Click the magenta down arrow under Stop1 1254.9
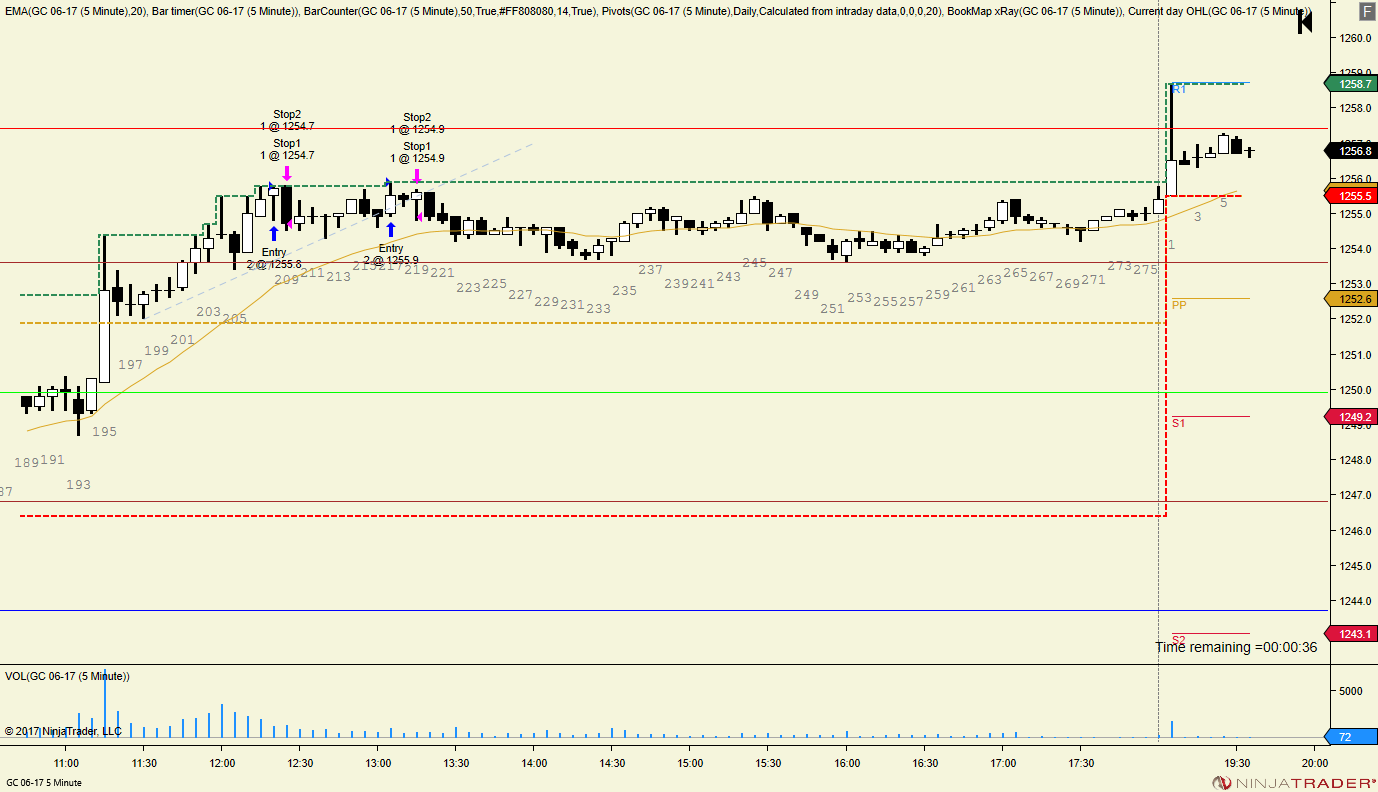Viewport: 1378px width, 792px height. click(x=417, y=176)
